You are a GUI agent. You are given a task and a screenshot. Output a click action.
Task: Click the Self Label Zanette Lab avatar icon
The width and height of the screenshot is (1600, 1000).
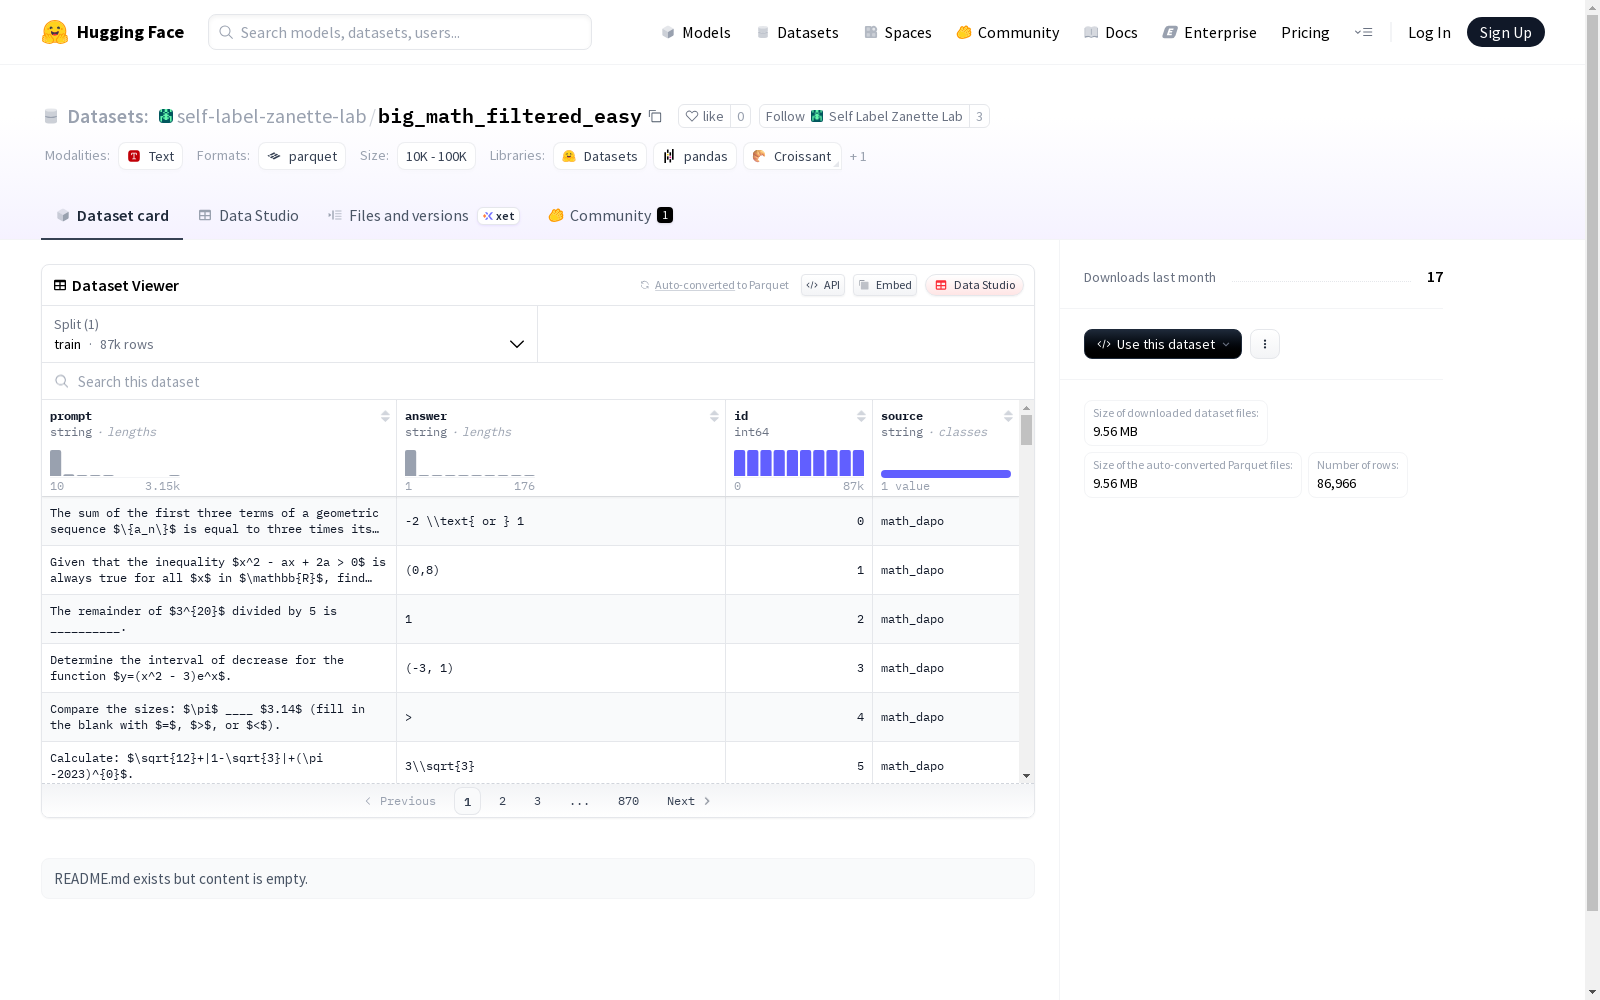point(166,116)
